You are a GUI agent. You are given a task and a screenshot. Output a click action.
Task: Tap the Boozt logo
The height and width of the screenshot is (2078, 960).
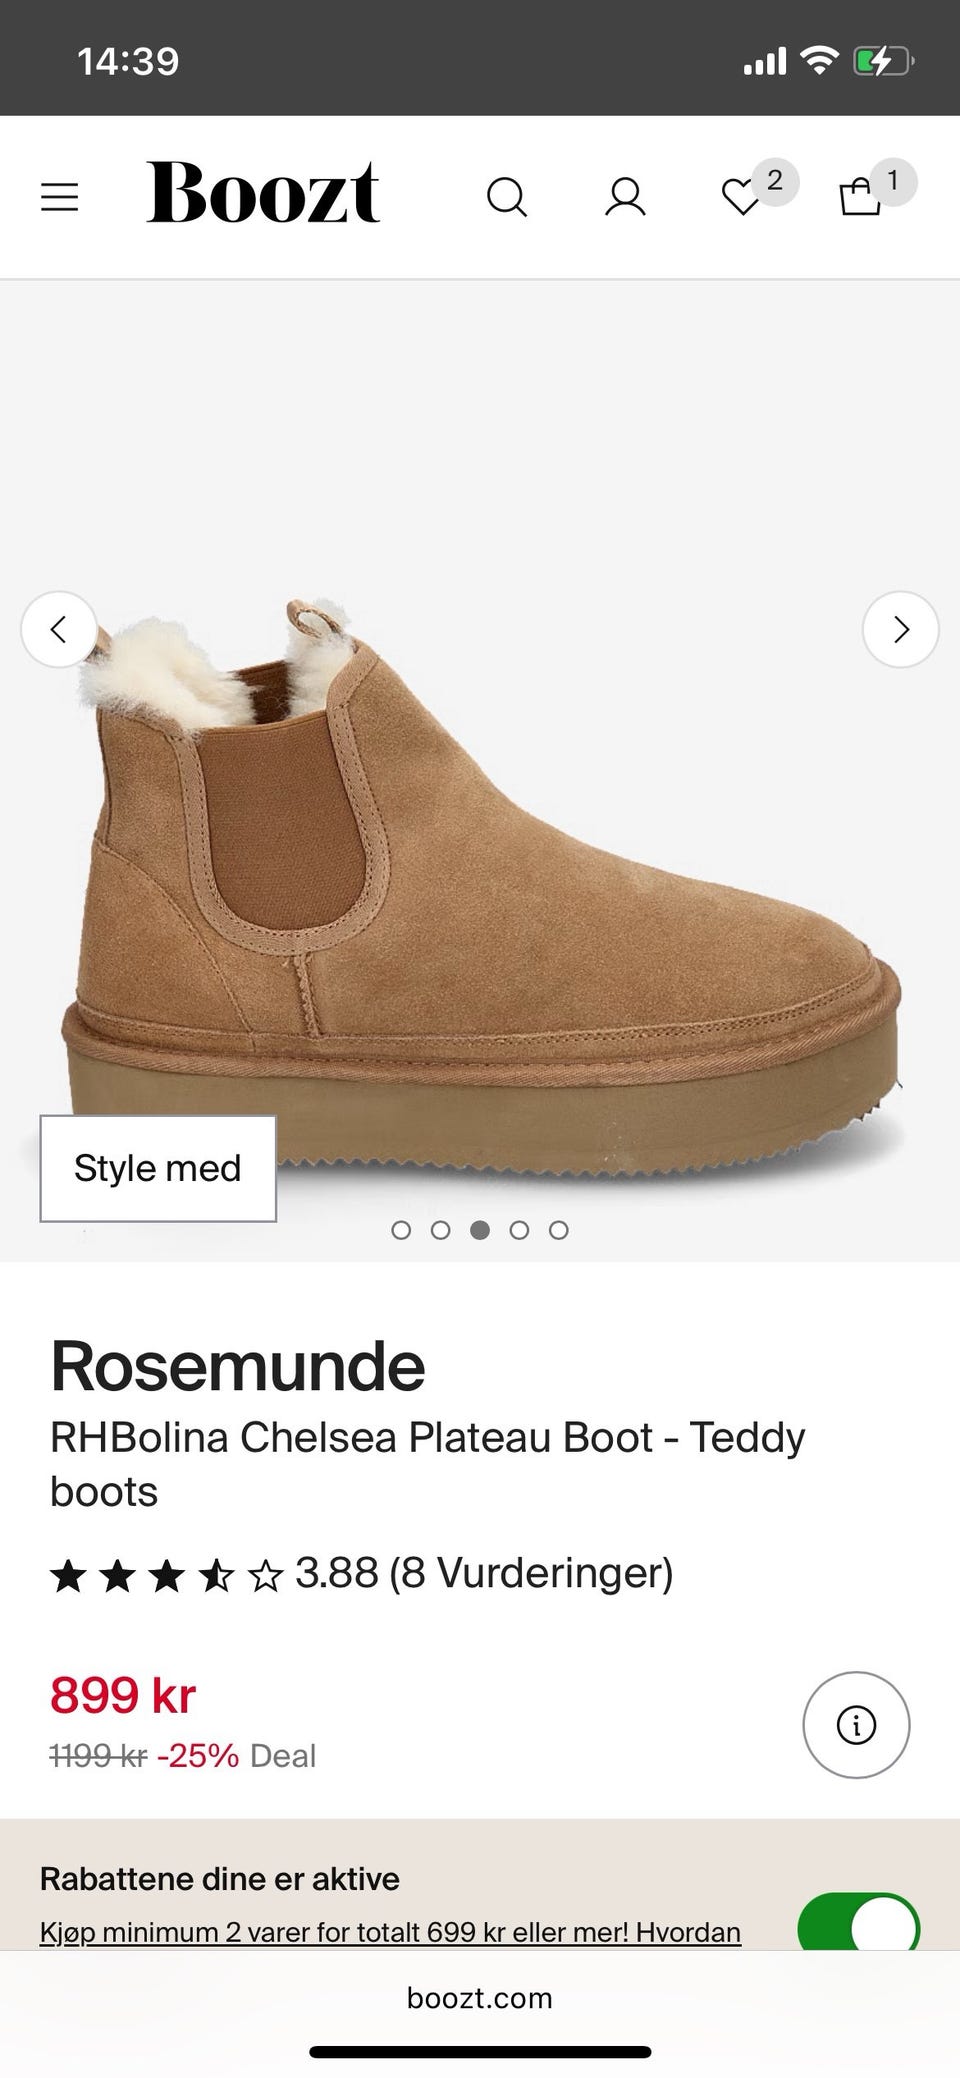click(x=263, y=193)
